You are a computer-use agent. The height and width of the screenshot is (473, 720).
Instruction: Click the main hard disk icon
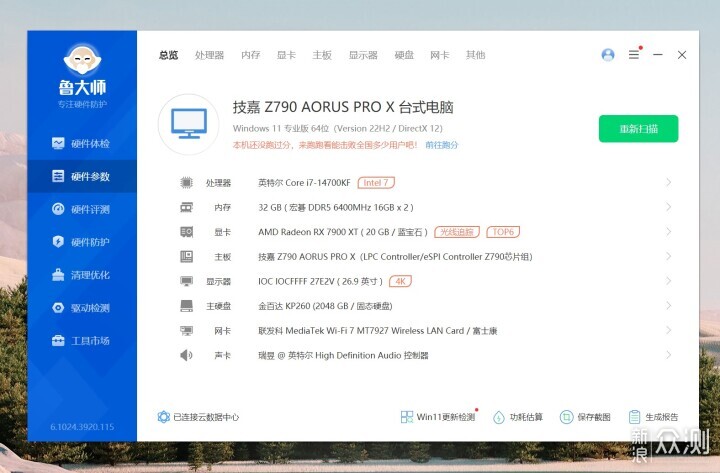[x=186, y=306]
